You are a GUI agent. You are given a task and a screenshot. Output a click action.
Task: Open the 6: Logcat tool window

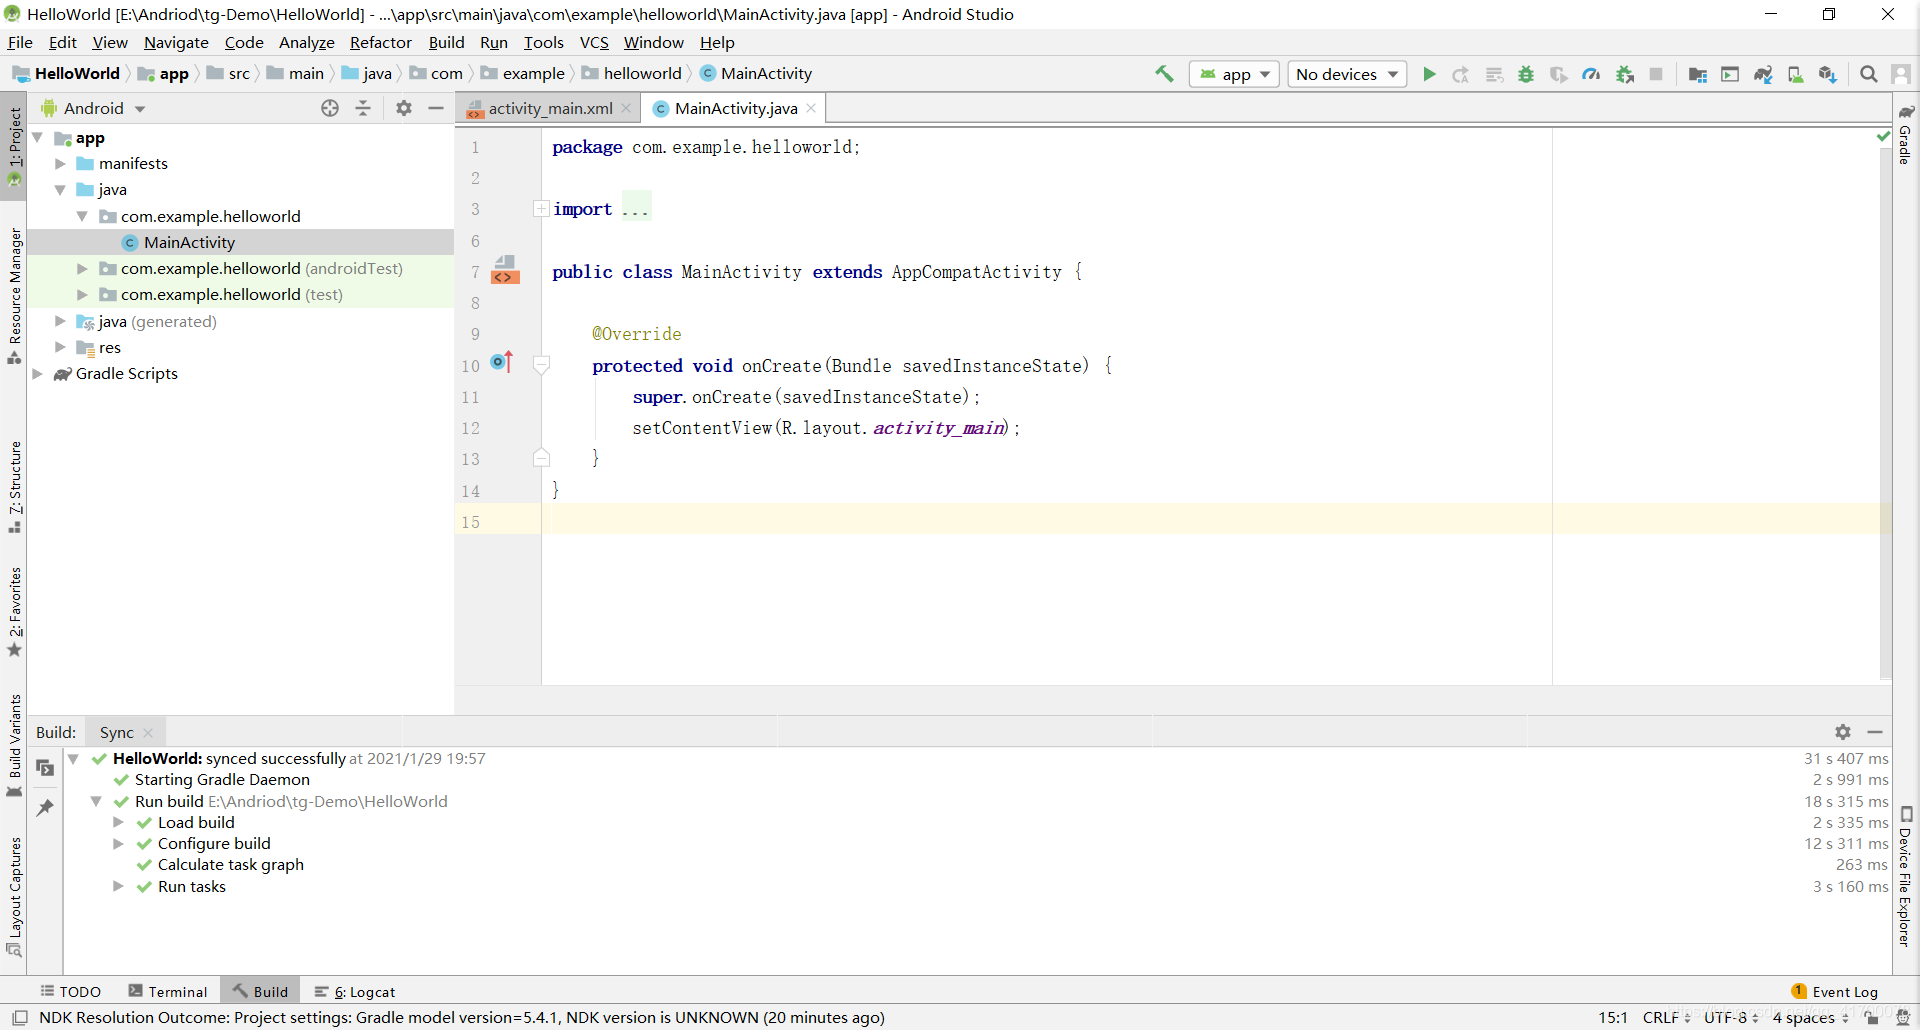click(355, 992)
